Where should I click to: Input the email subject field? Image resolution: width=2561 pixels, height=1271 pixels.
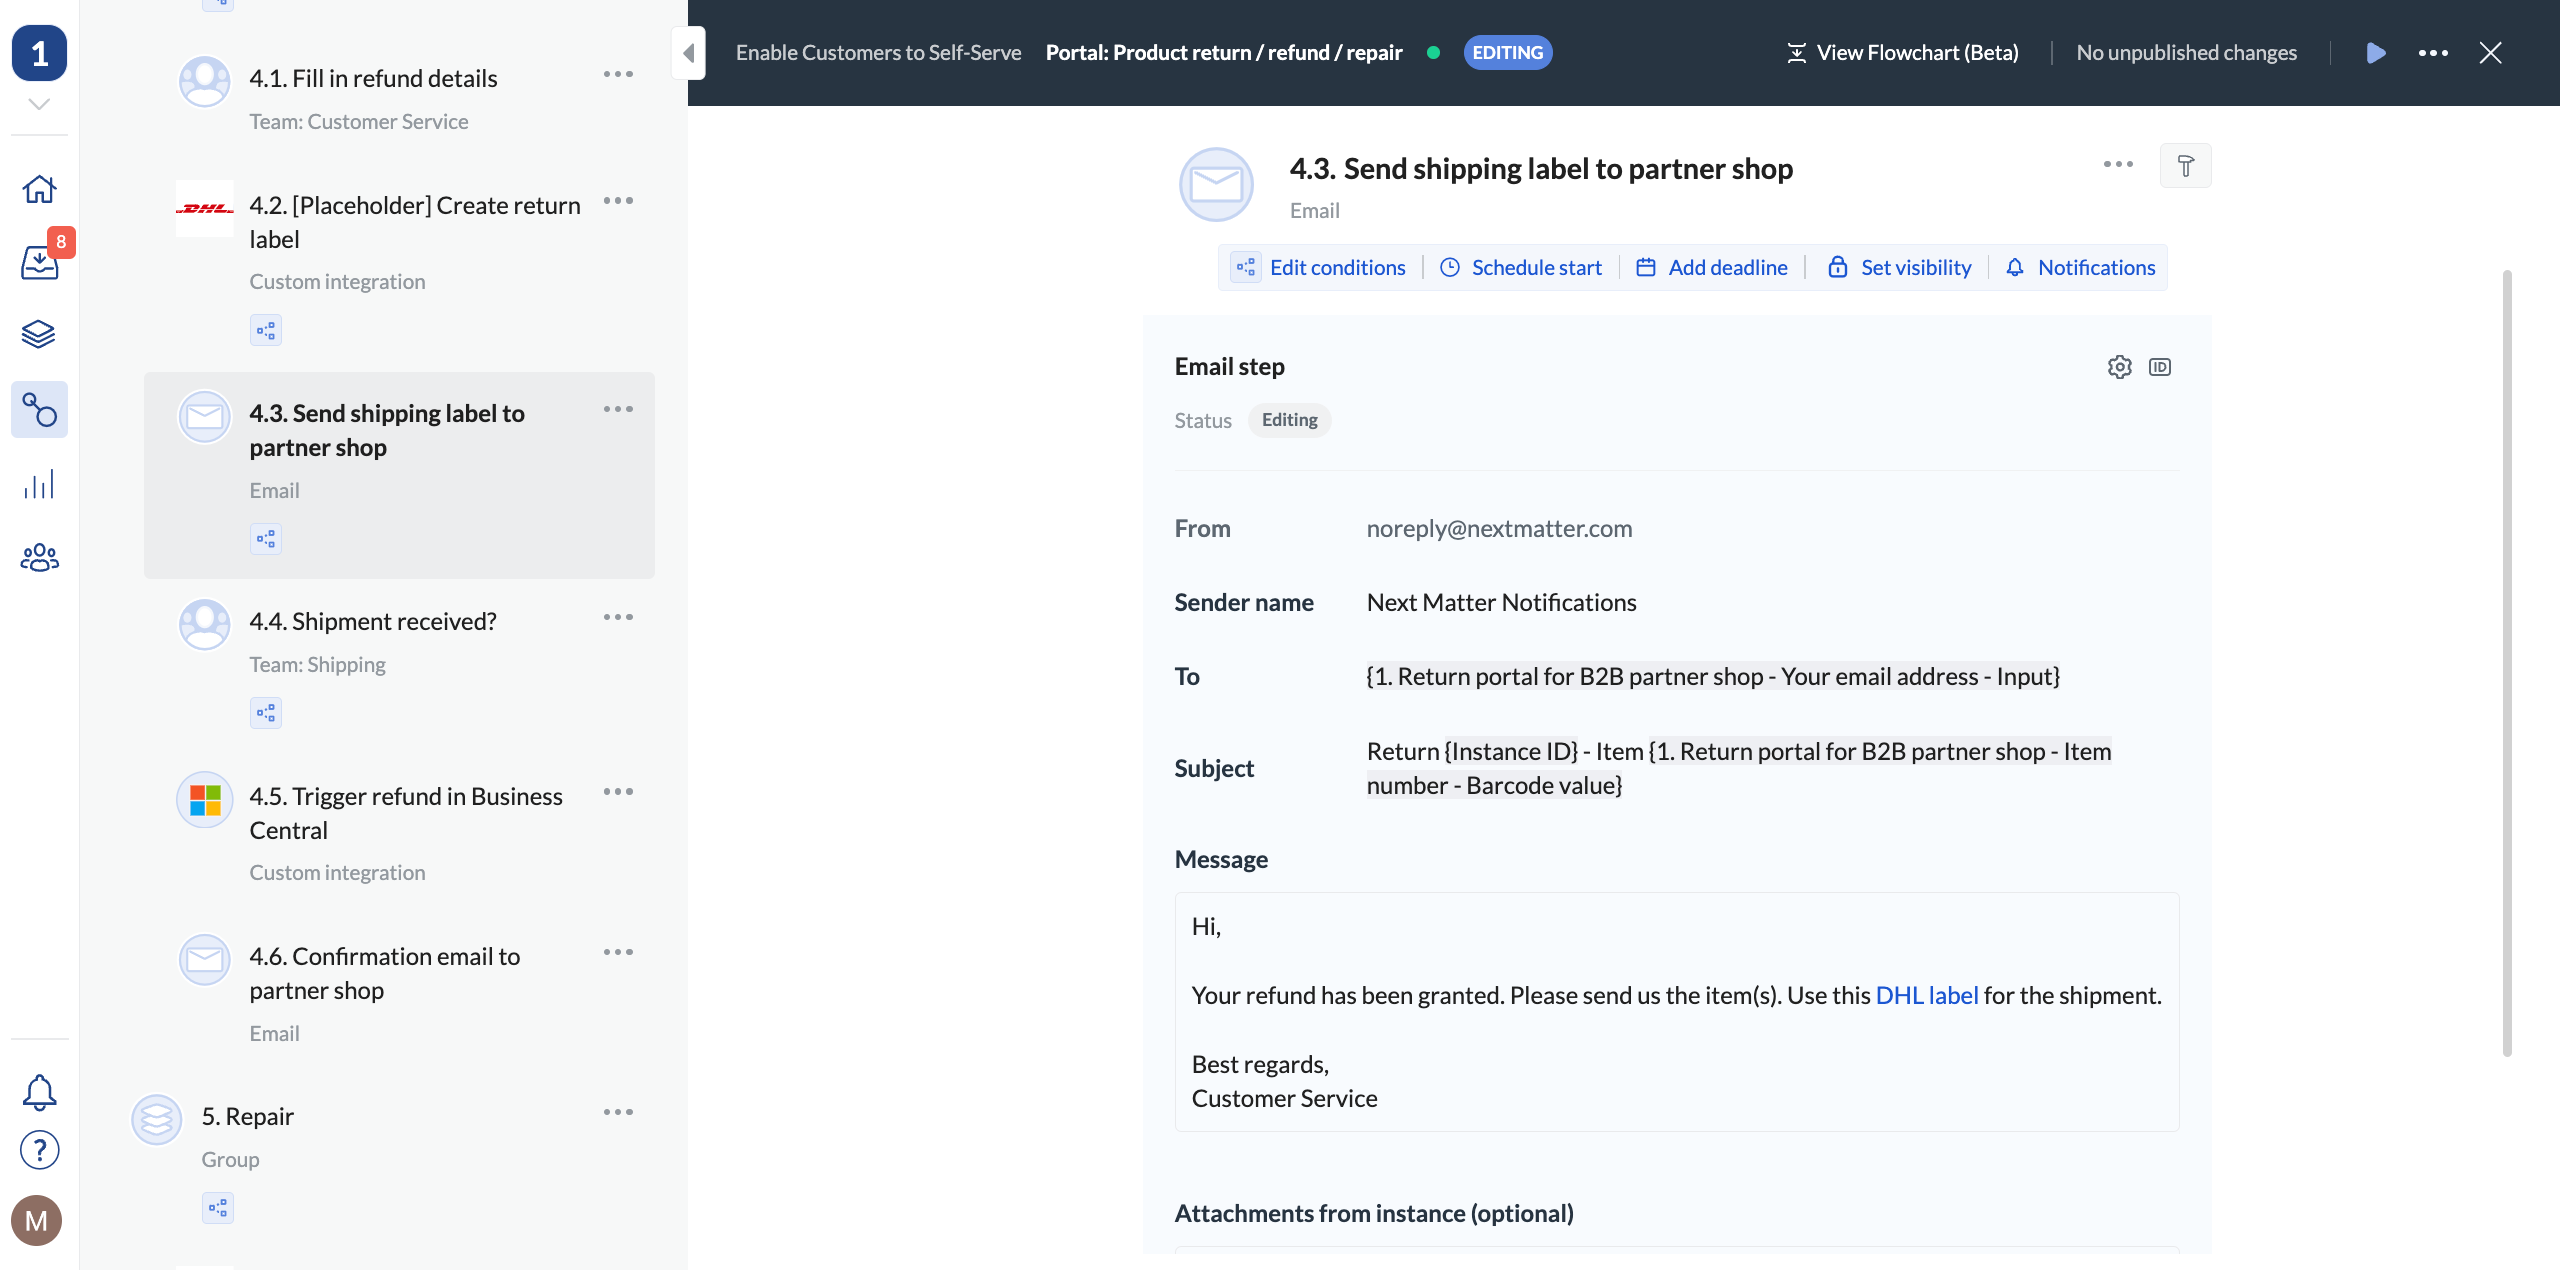(x=1738, y=768)
